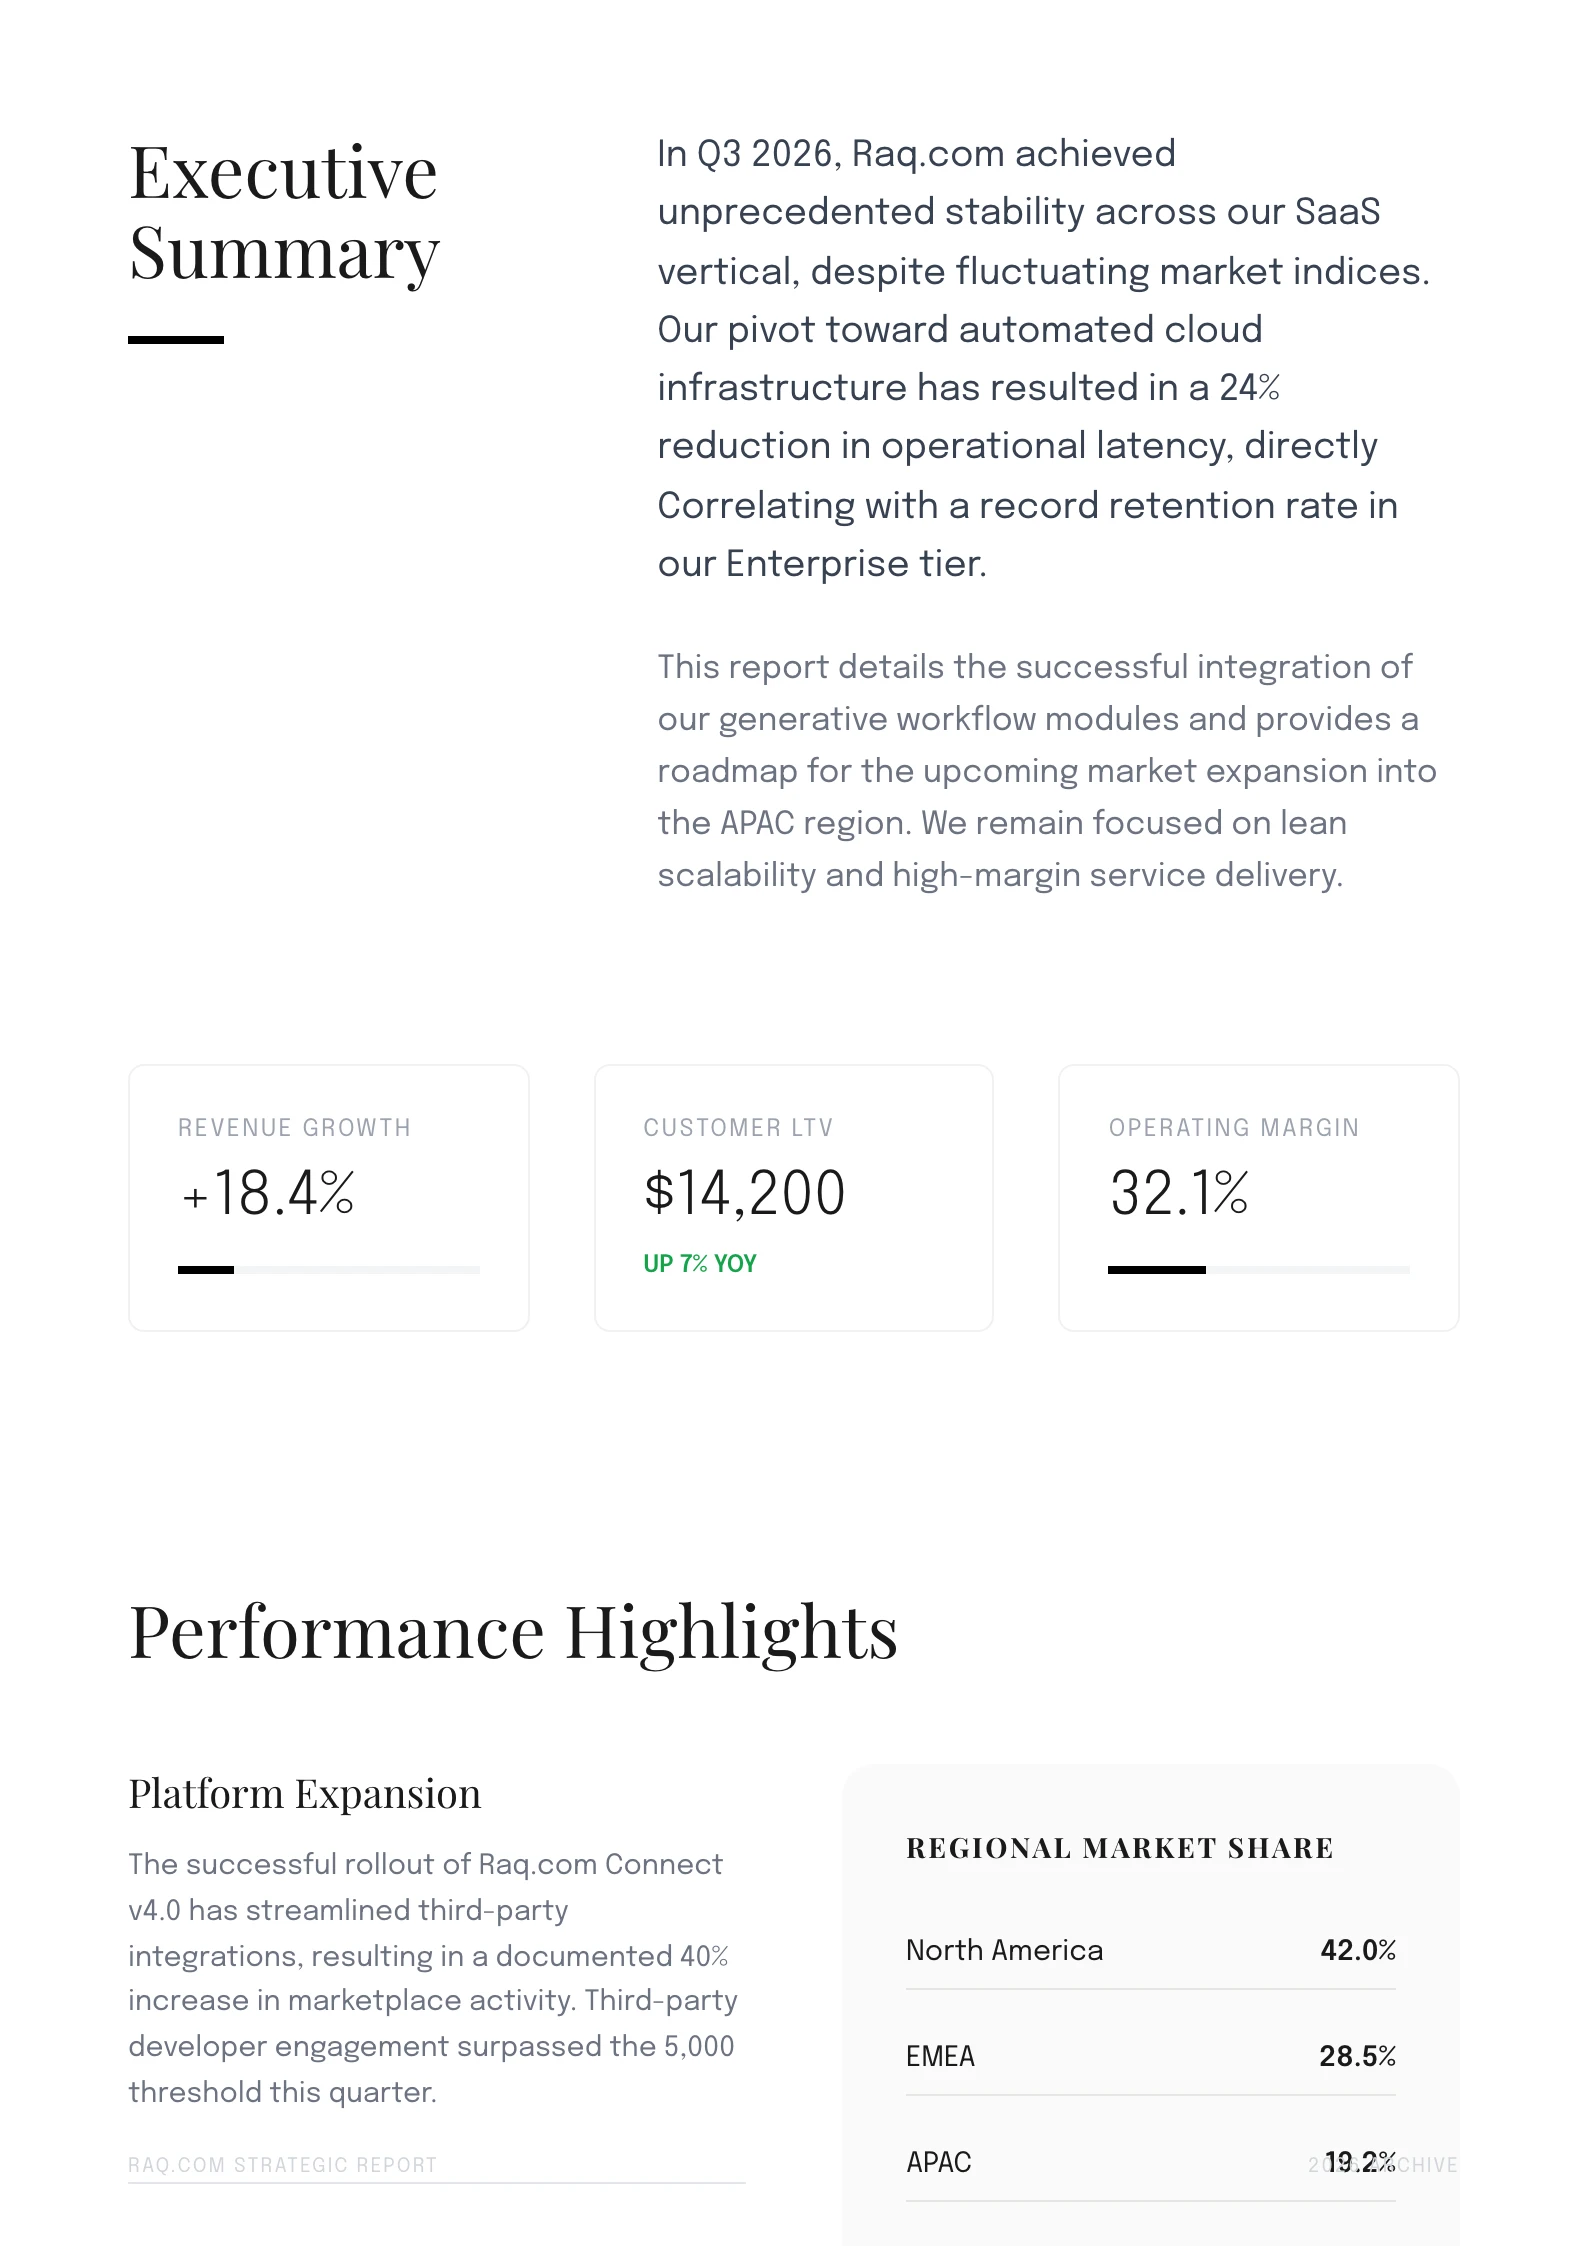1588x2246 pixels.
Task: Click the Raq.com Connect v4.0 rollout paragraph
Action: coord(432,1978)
